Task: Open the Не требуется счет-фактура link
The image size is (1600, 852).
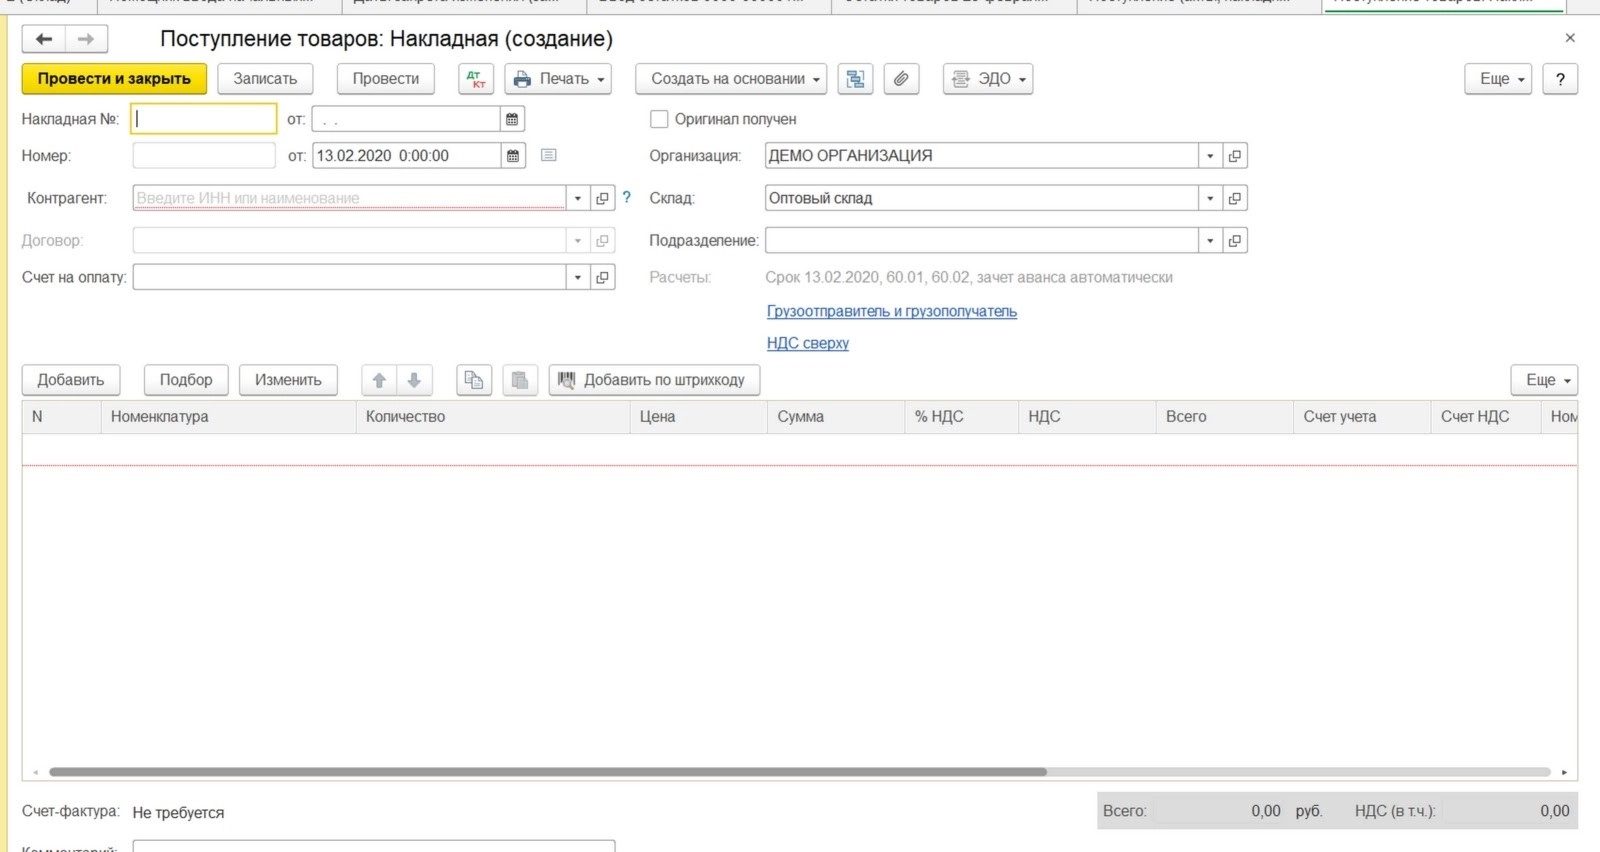Action: 178,813
